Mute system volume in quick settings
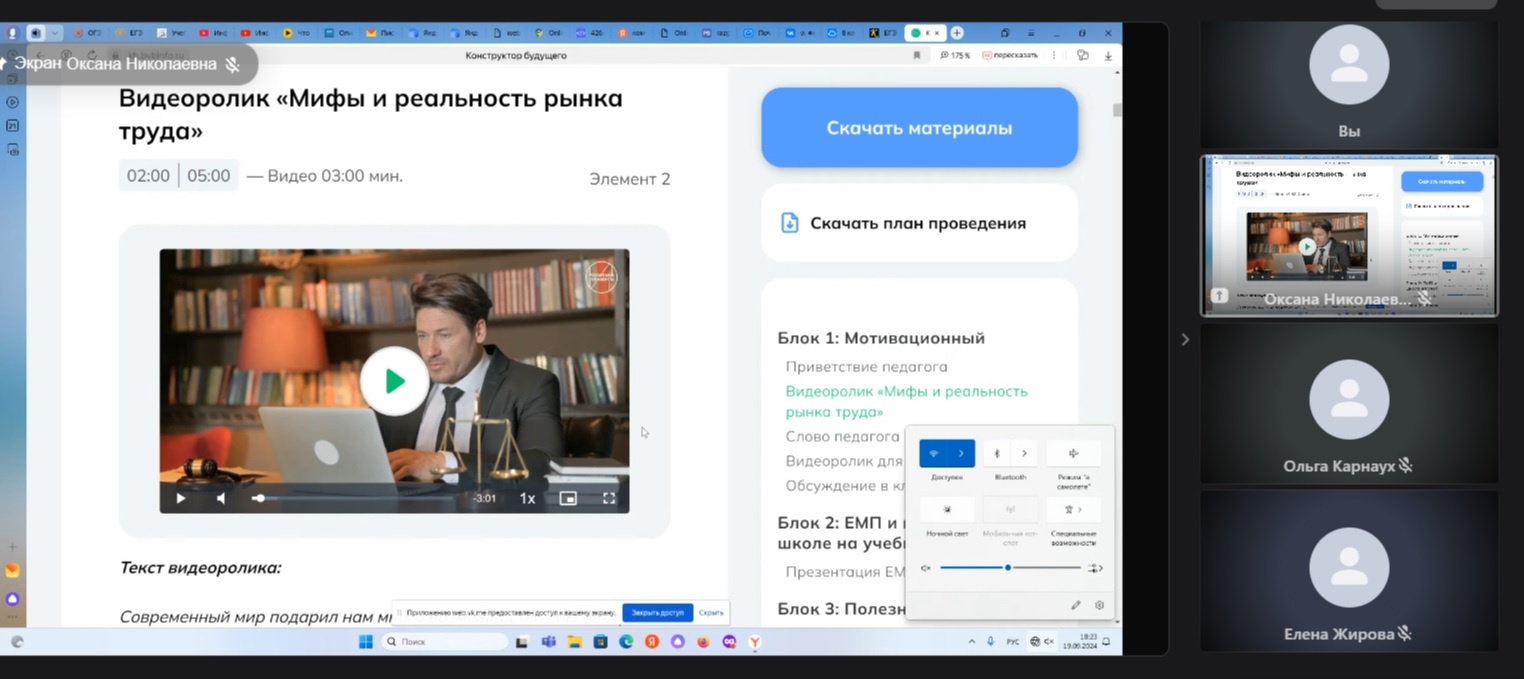Screen dimensions: 1524x679 point(926,568)
